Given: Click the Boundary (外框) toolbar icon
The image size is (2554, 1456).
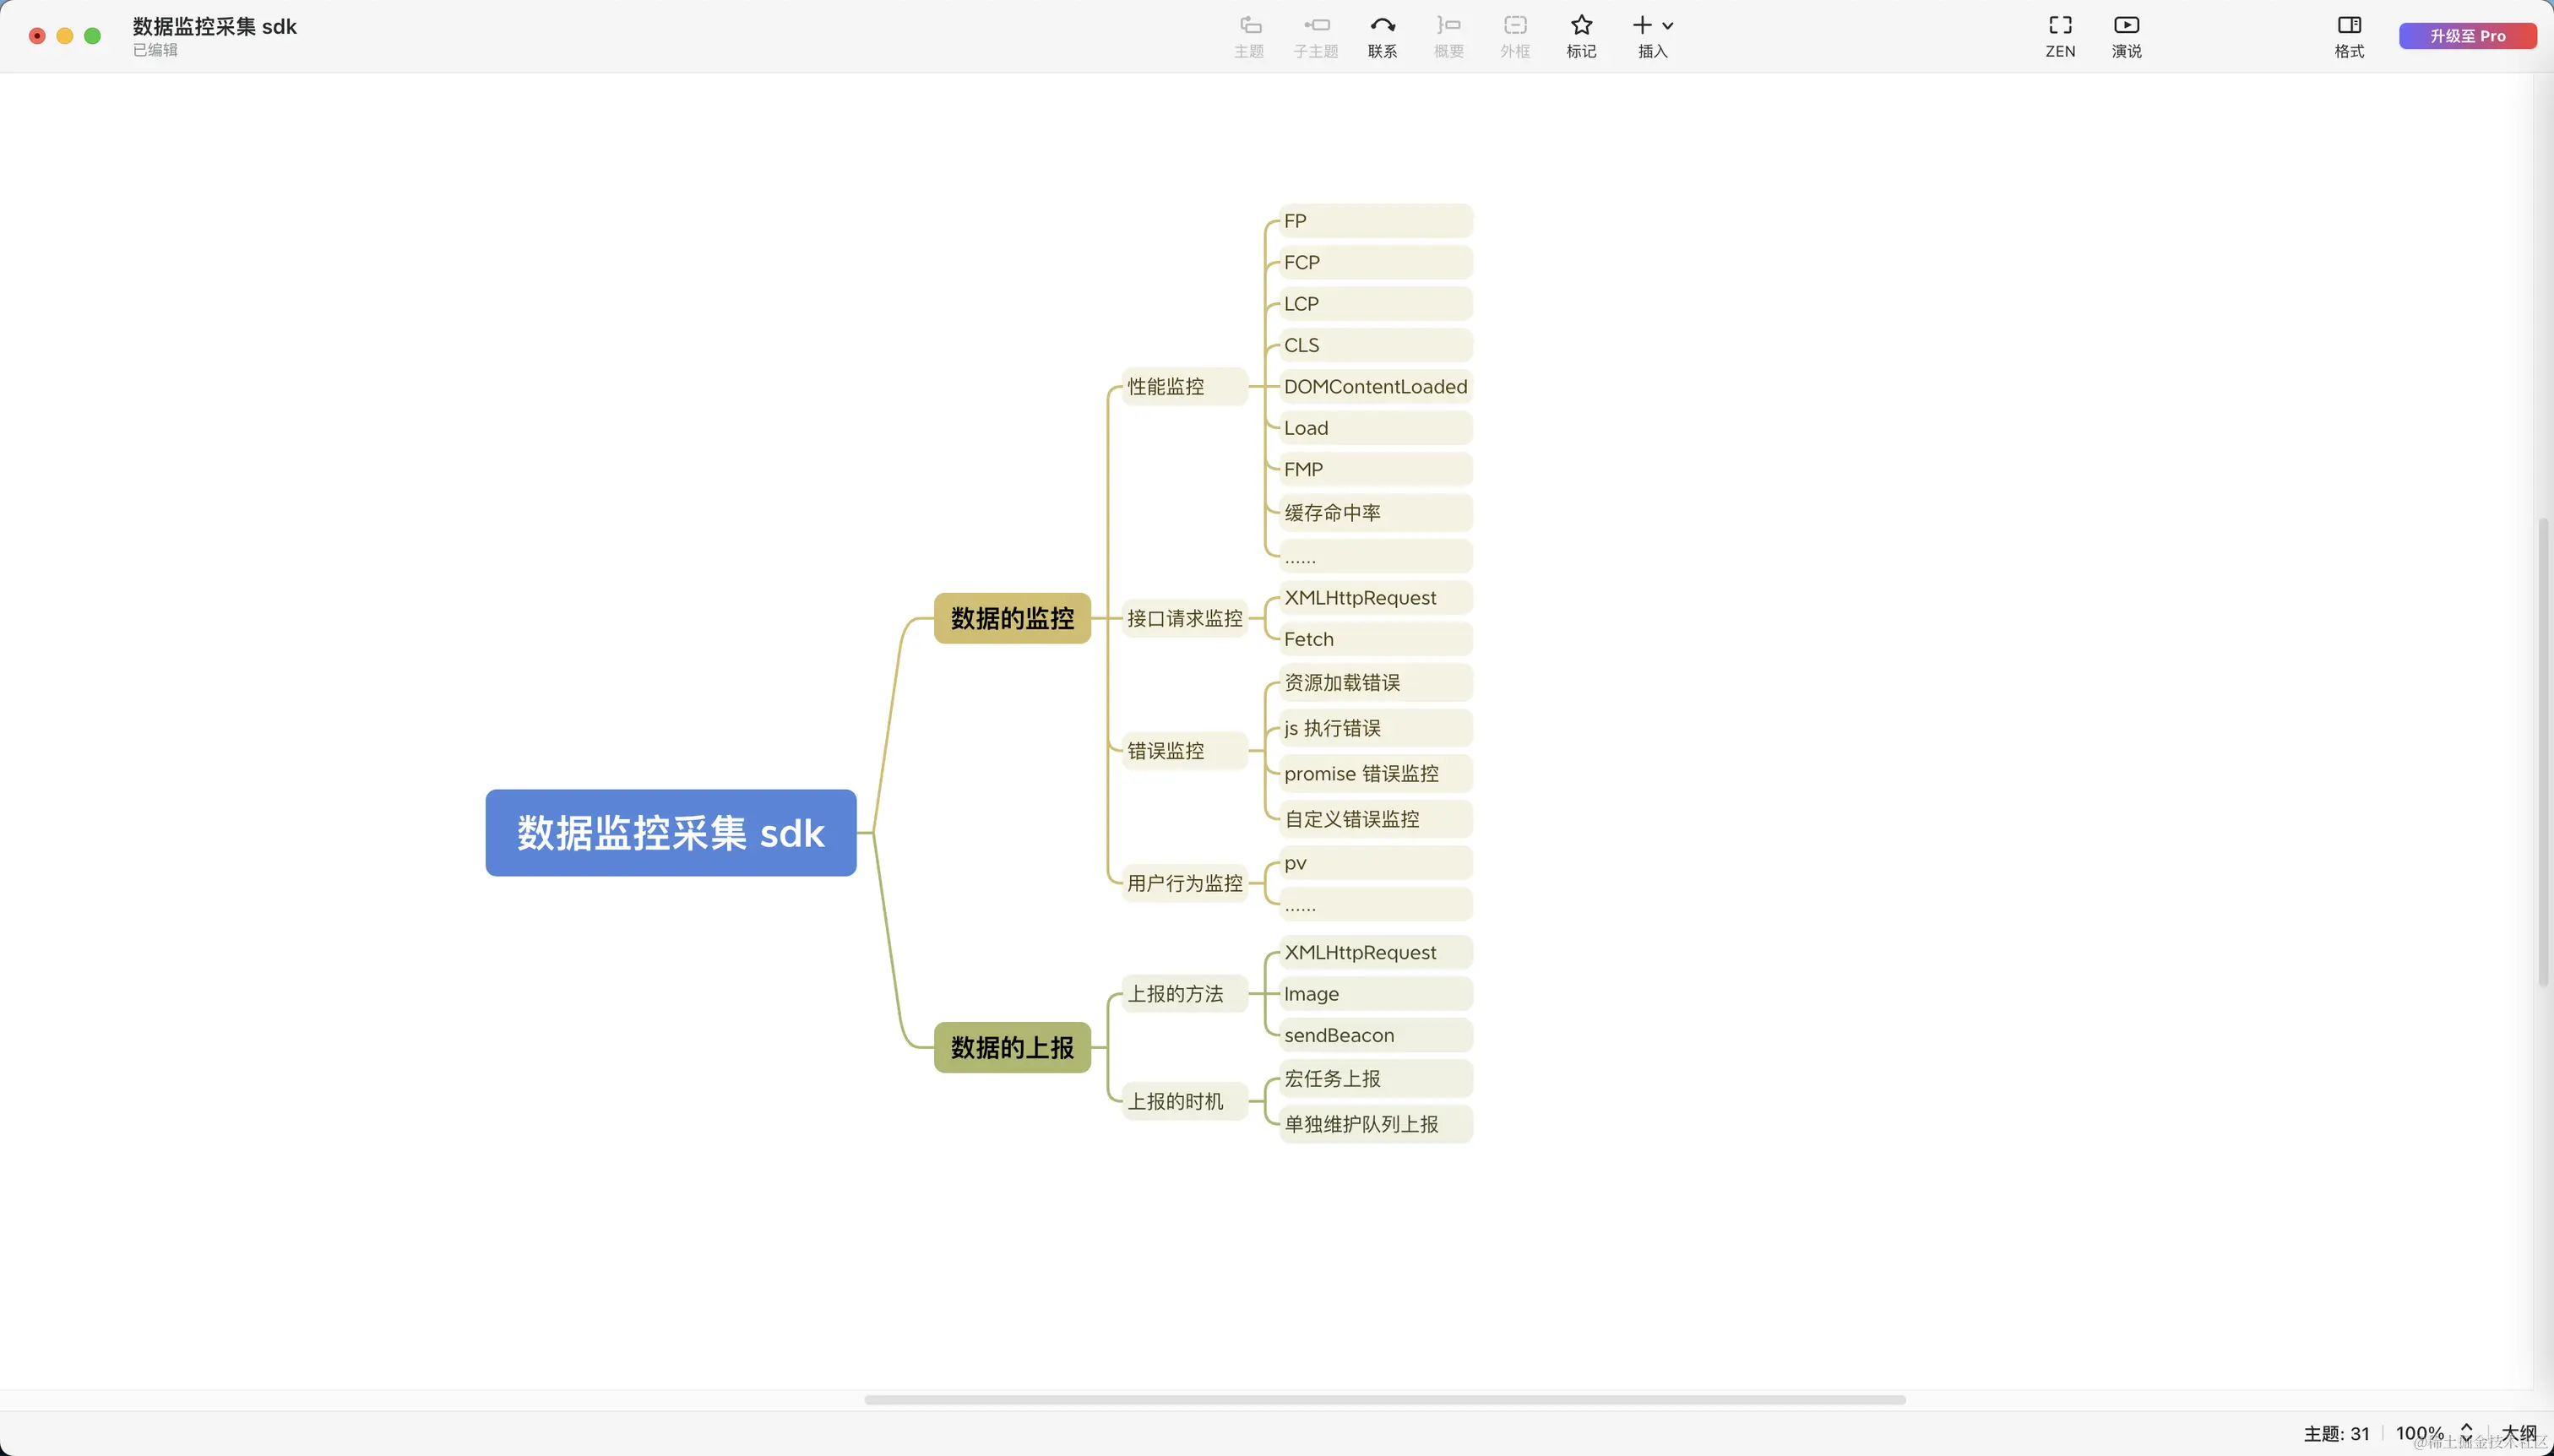Looking at the screenshot, I should (1515, 27).
